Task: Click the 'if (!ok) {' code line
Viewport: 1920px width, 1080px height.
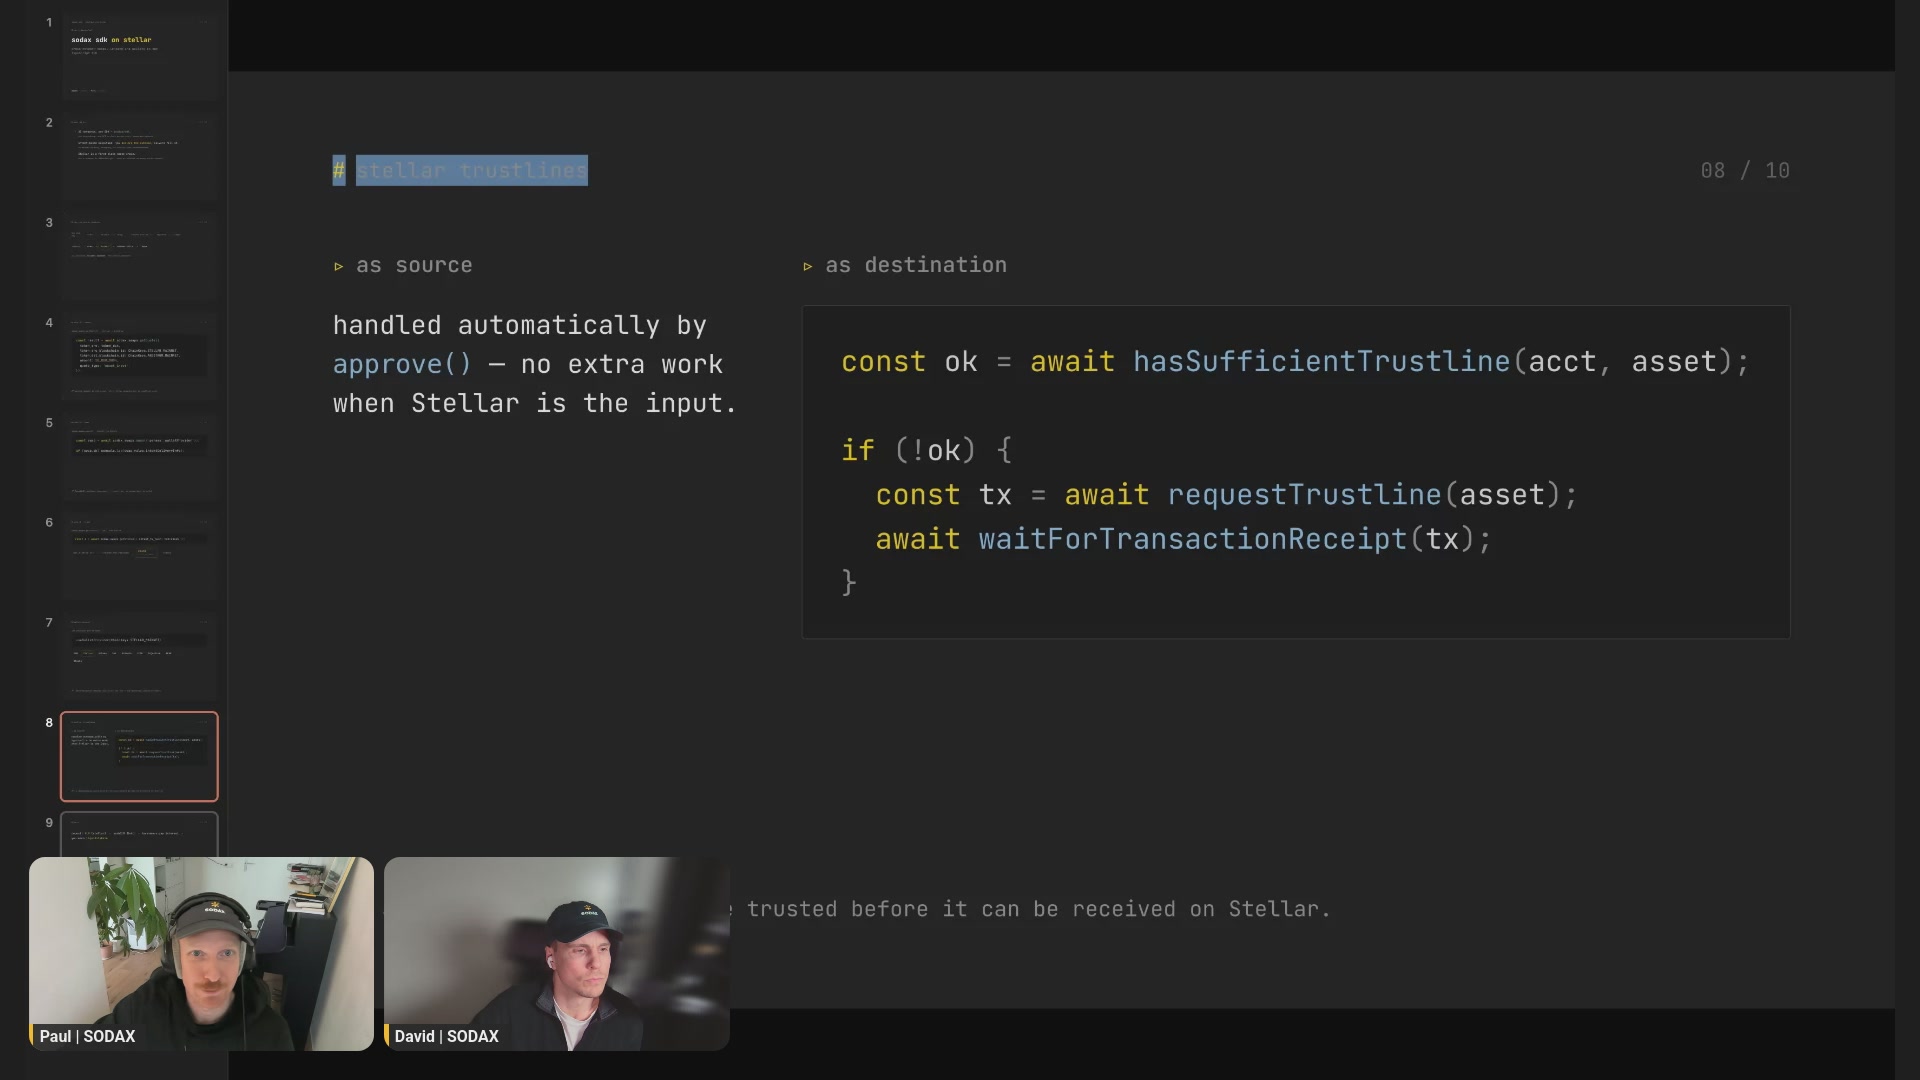Action: (926, 450)
